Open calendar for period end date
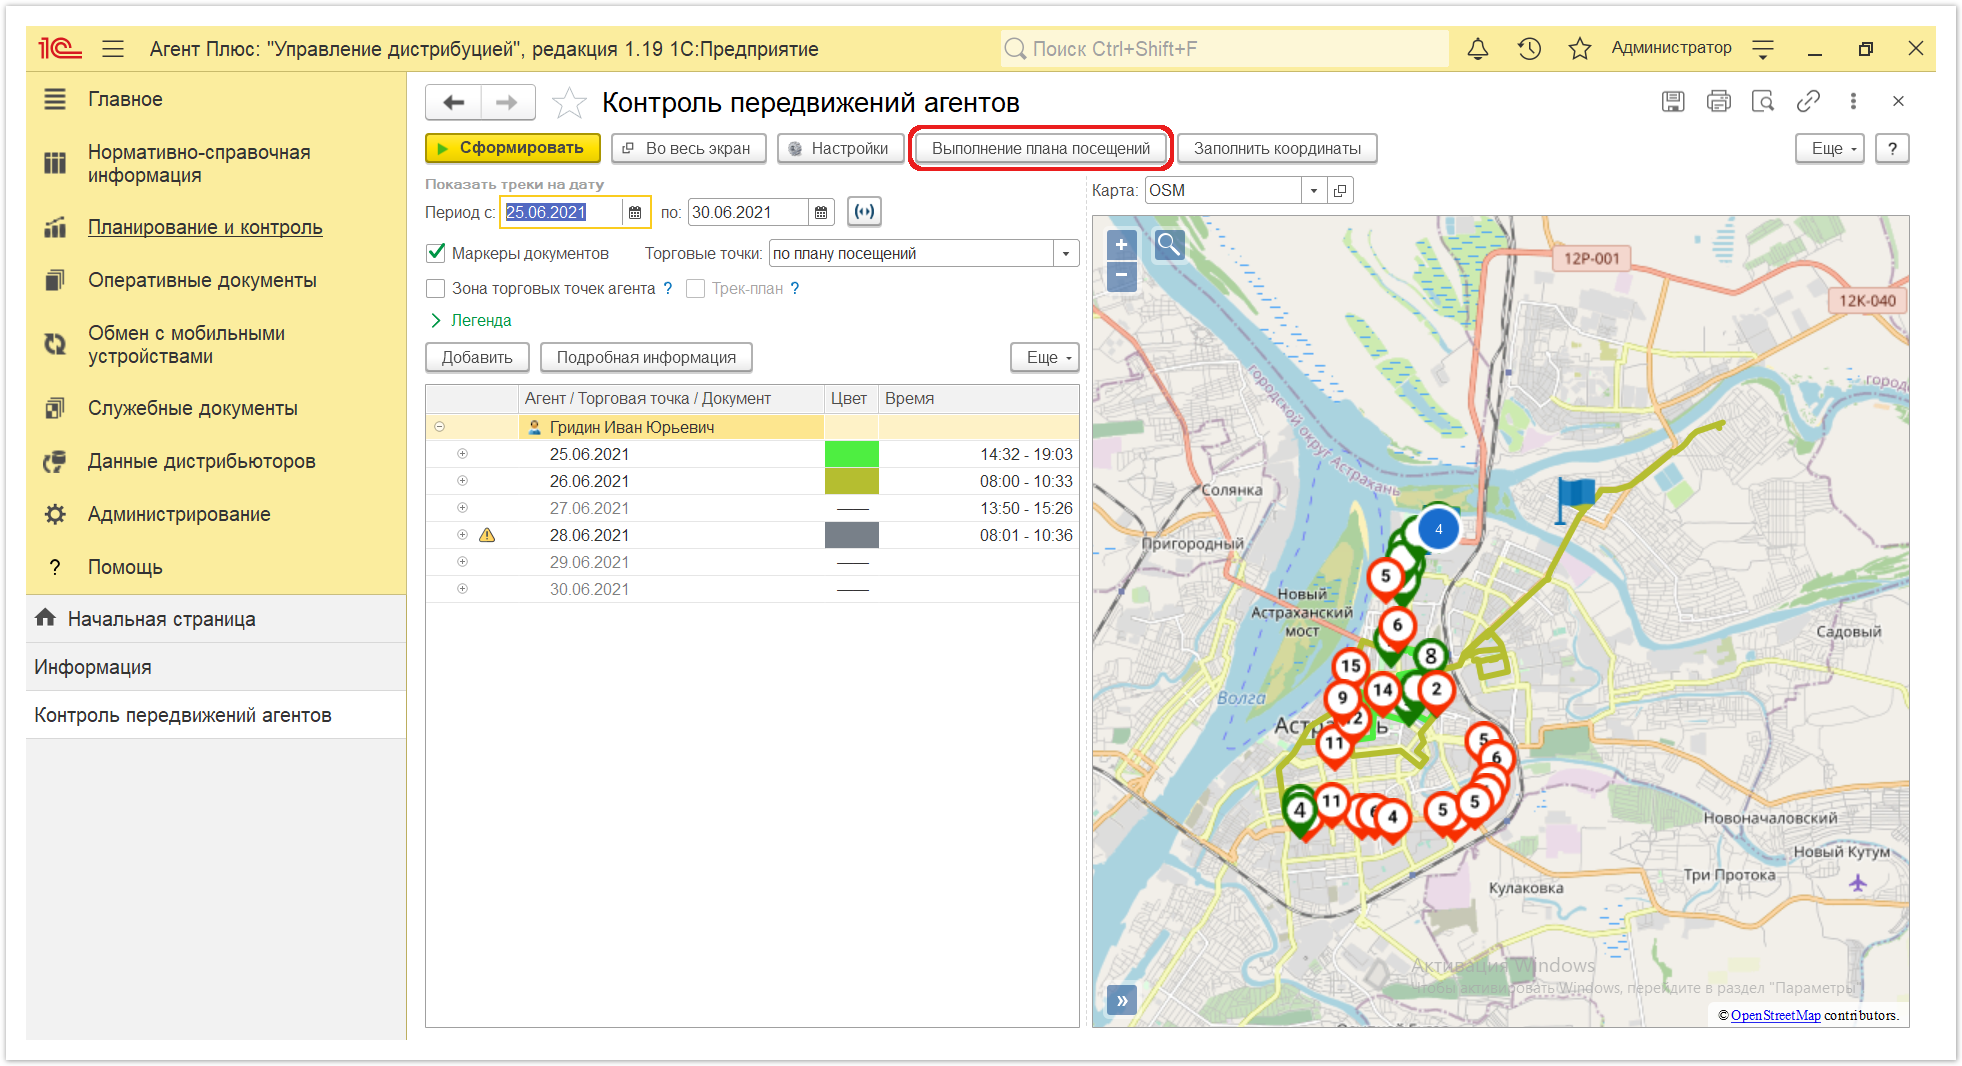Screen dimensions: 1962x1066 pyautogui.click(x=820, y=212)
